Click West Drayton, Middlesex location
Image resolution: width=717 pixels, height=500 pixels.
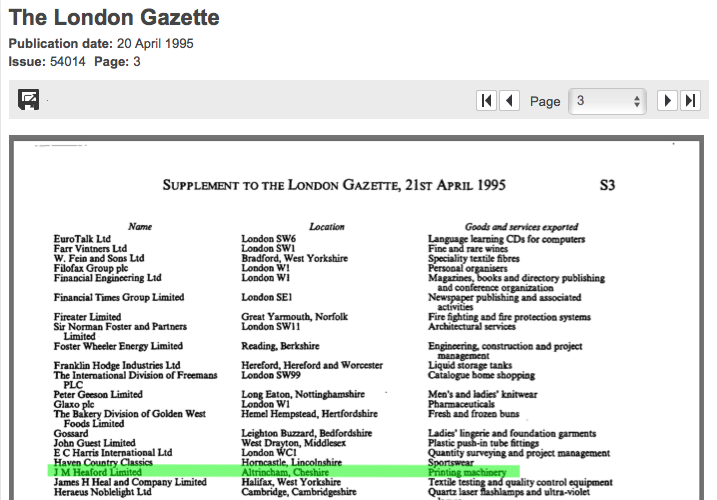click(294, 443)
